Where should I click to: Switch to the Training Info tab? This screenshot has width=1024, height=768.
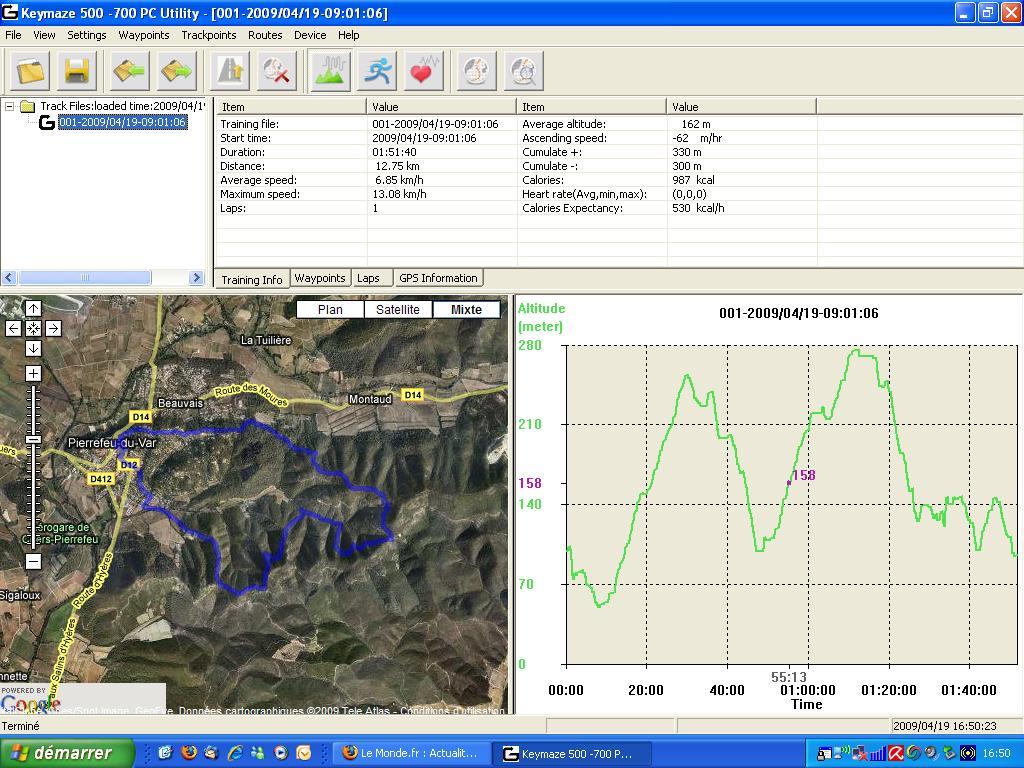pyautogui.click(x=251, y=280)
